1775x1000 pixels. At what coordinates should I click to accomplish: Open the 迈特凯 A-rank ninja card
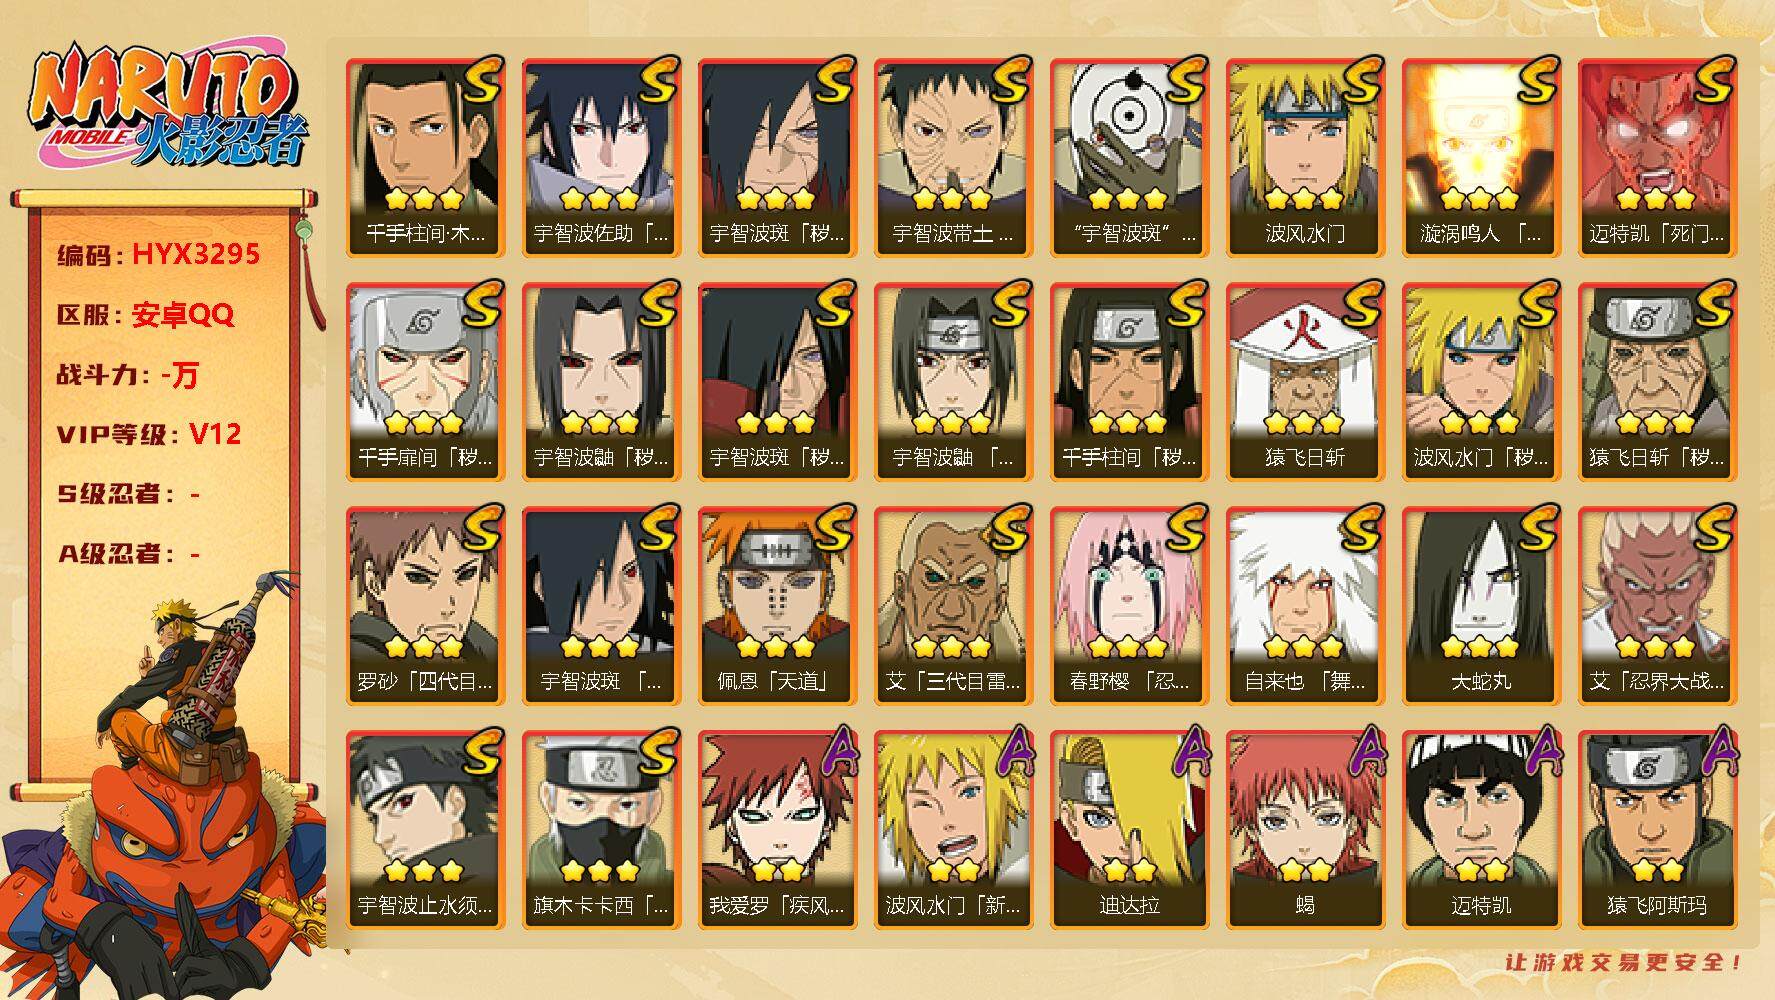1481,829
